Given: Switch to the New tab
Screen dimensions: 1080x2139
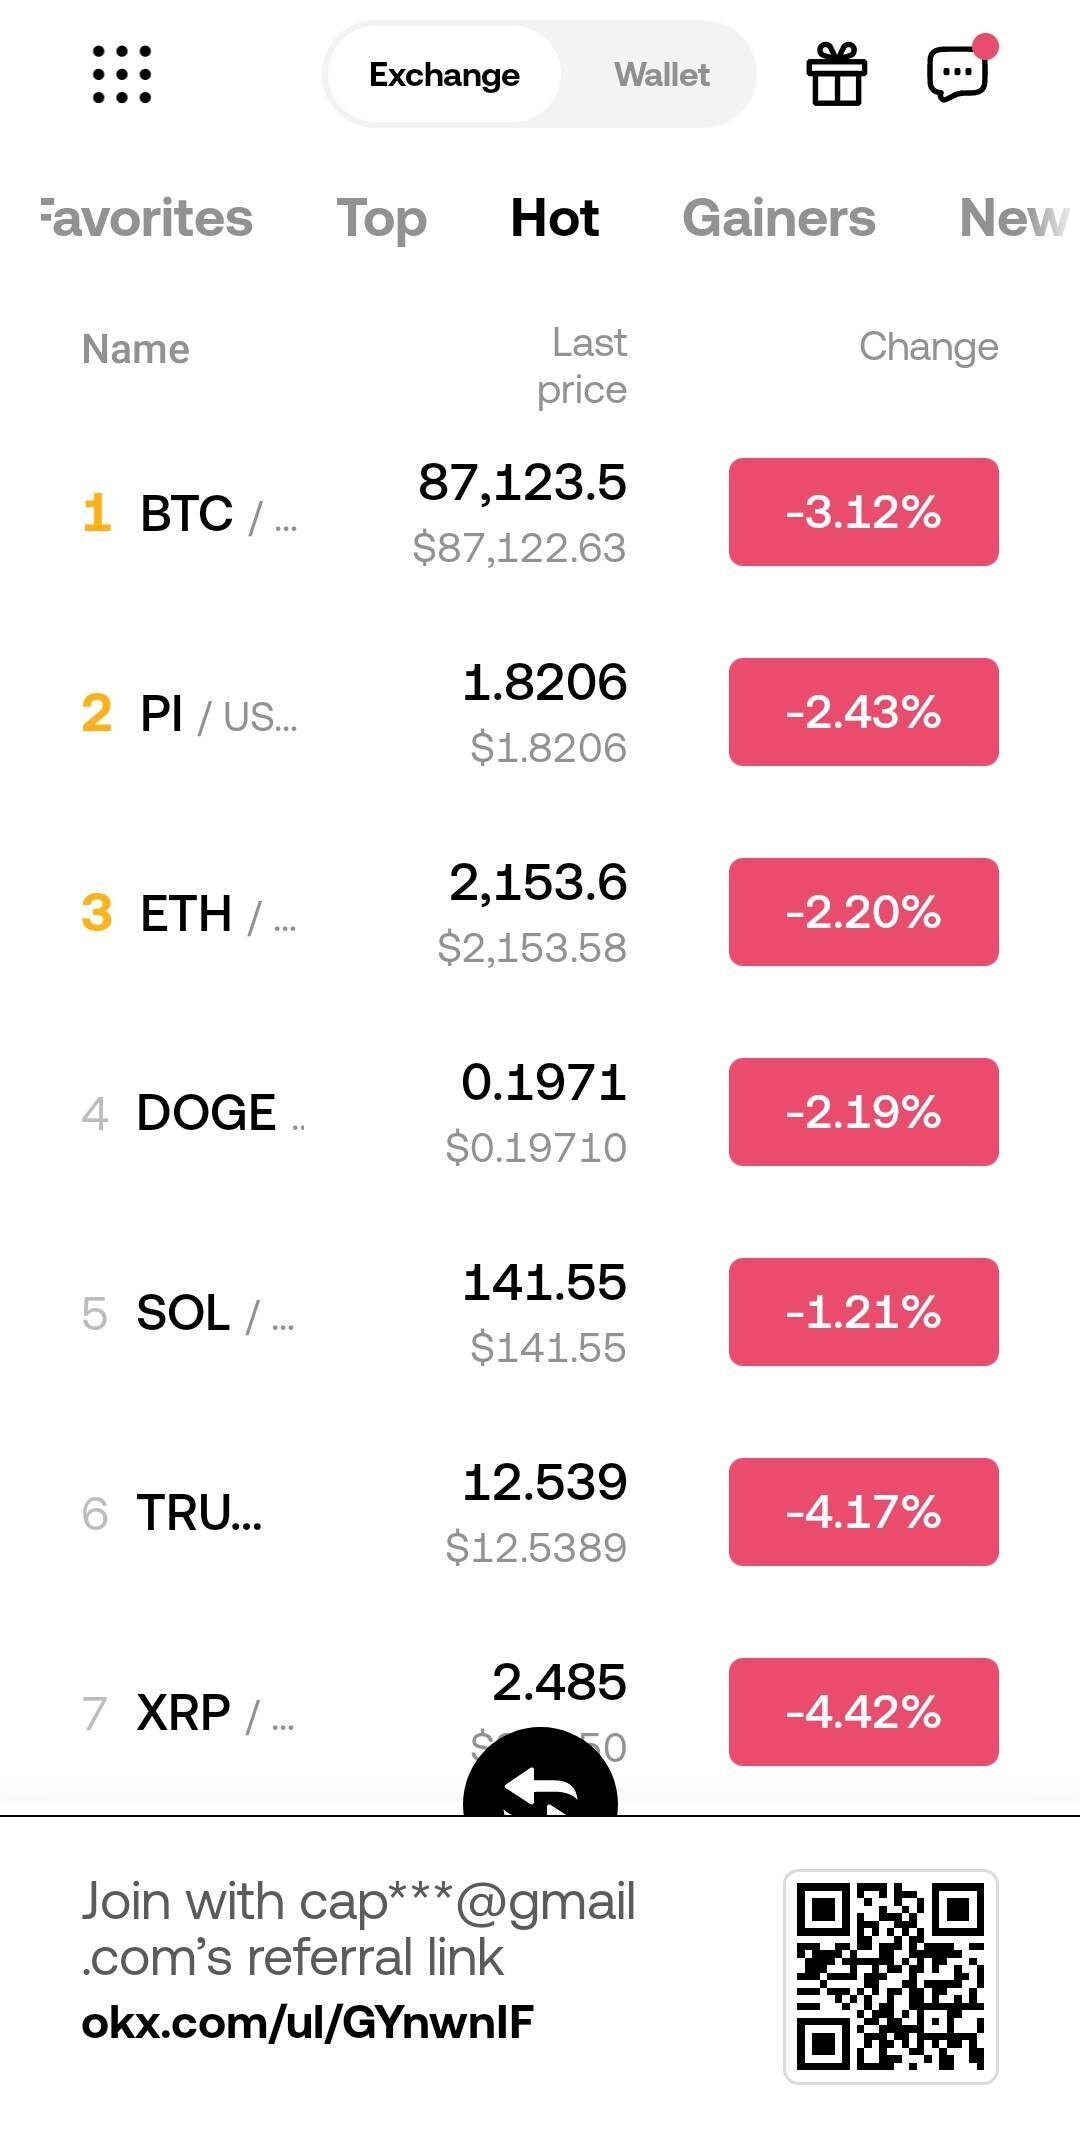Looking at the screenshot, I should (1012, 218).
